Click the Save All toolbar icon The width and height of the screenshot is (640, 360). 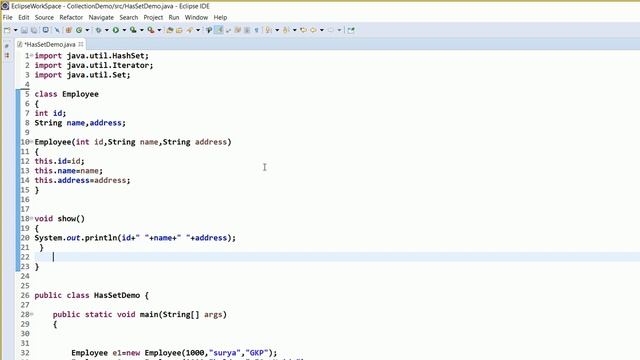click(34, 30)
